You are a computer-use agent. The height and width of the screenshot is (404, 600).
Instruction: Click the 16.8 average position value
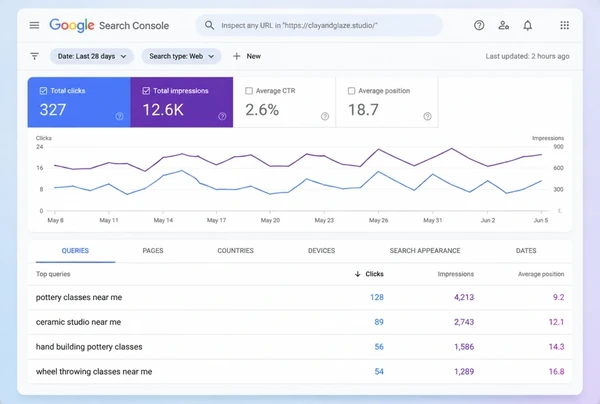click(x=556, y=371)
